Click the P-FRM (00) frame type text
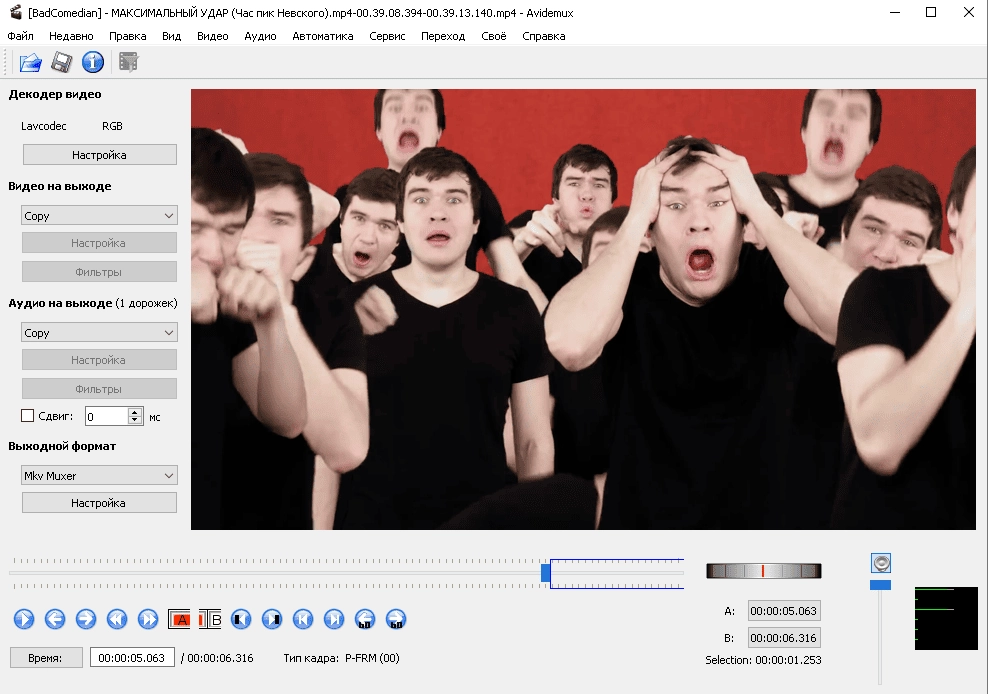This screenshot has height=694, width=988. pyautogui.click(x=372, y=658)
